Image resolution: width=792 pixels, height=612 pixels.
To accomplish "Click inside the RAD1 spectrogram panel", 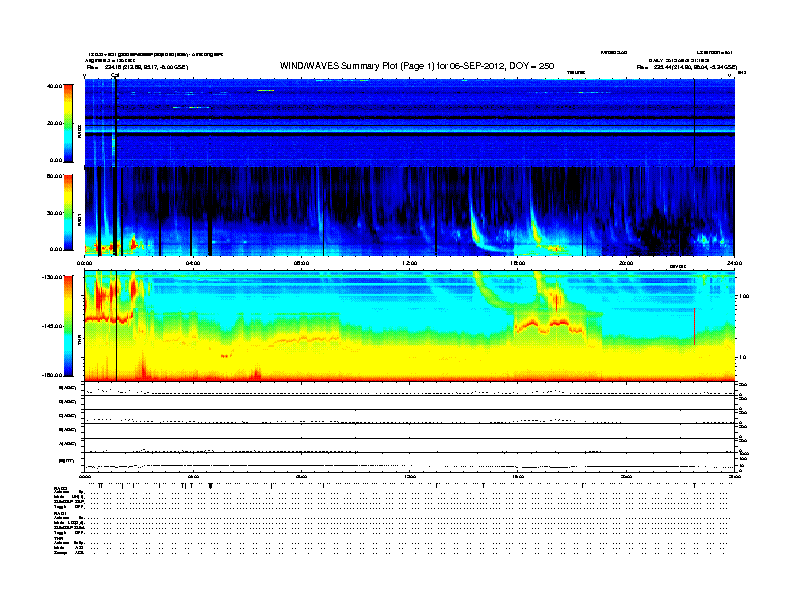I will click(x=409, y=212).
